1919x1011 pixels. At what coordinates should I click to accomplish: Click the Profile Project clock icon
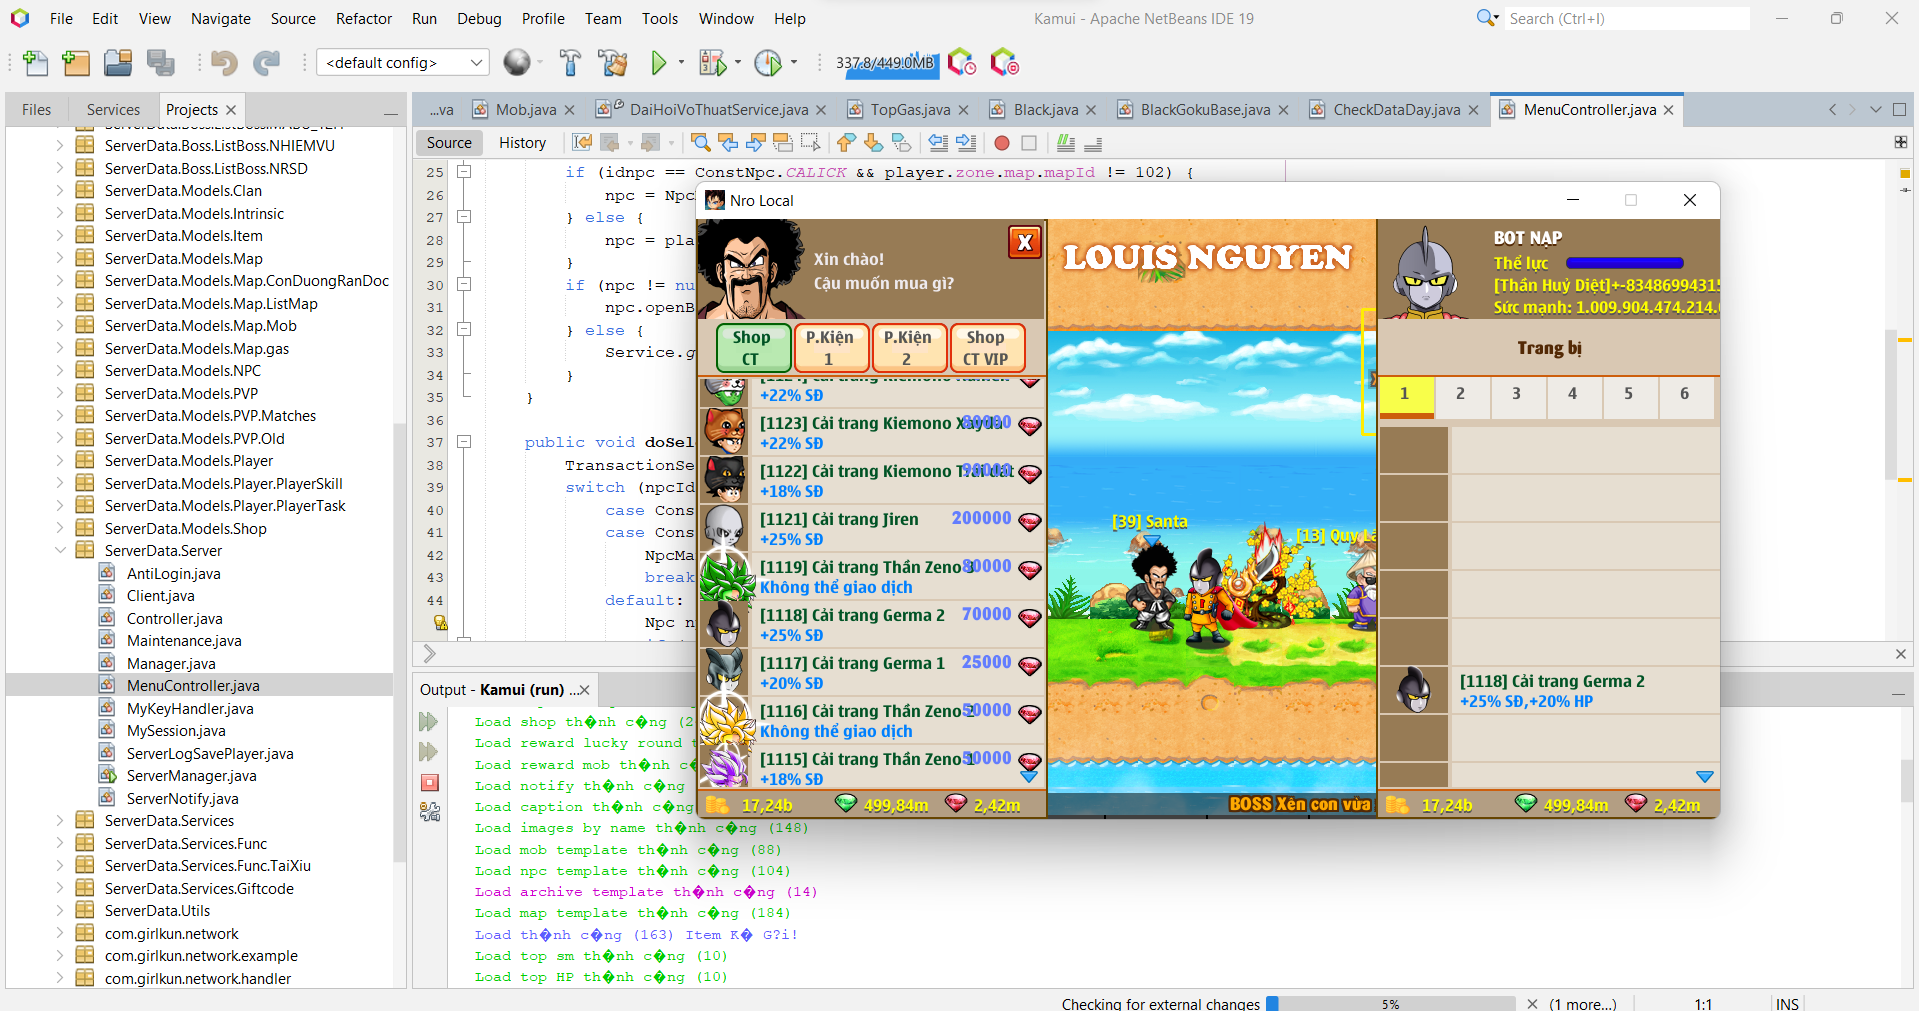pyautogui.click(x=768, y=63)
